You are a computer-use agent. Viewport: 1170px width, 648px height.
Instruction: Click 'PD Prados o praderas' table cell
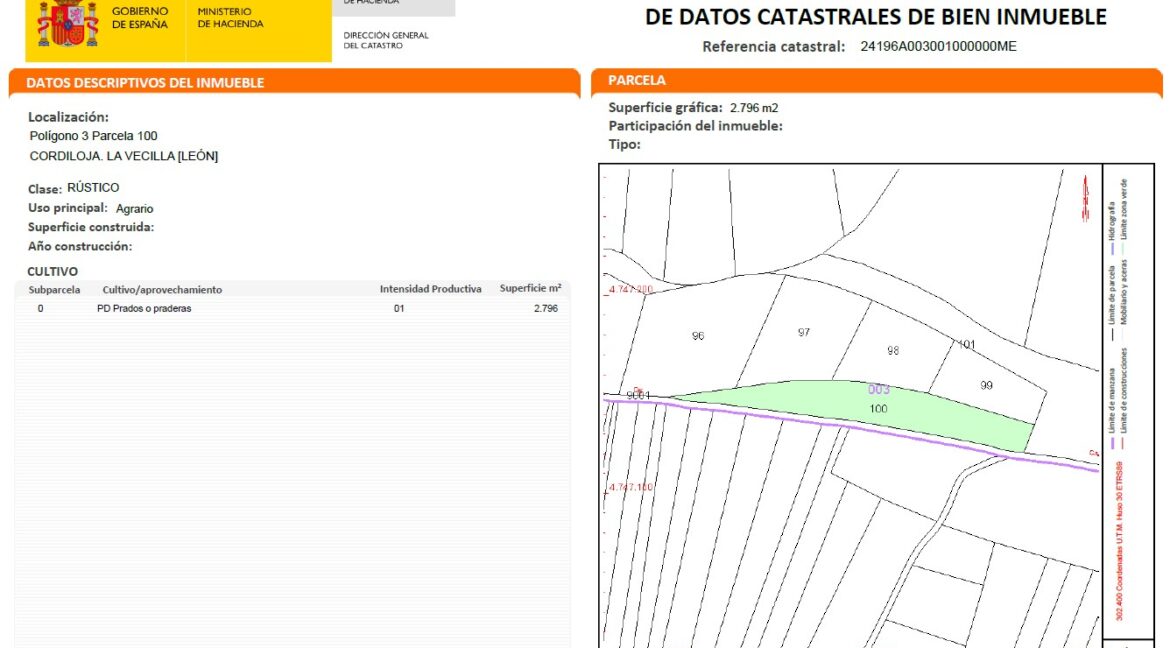(144, 308)
